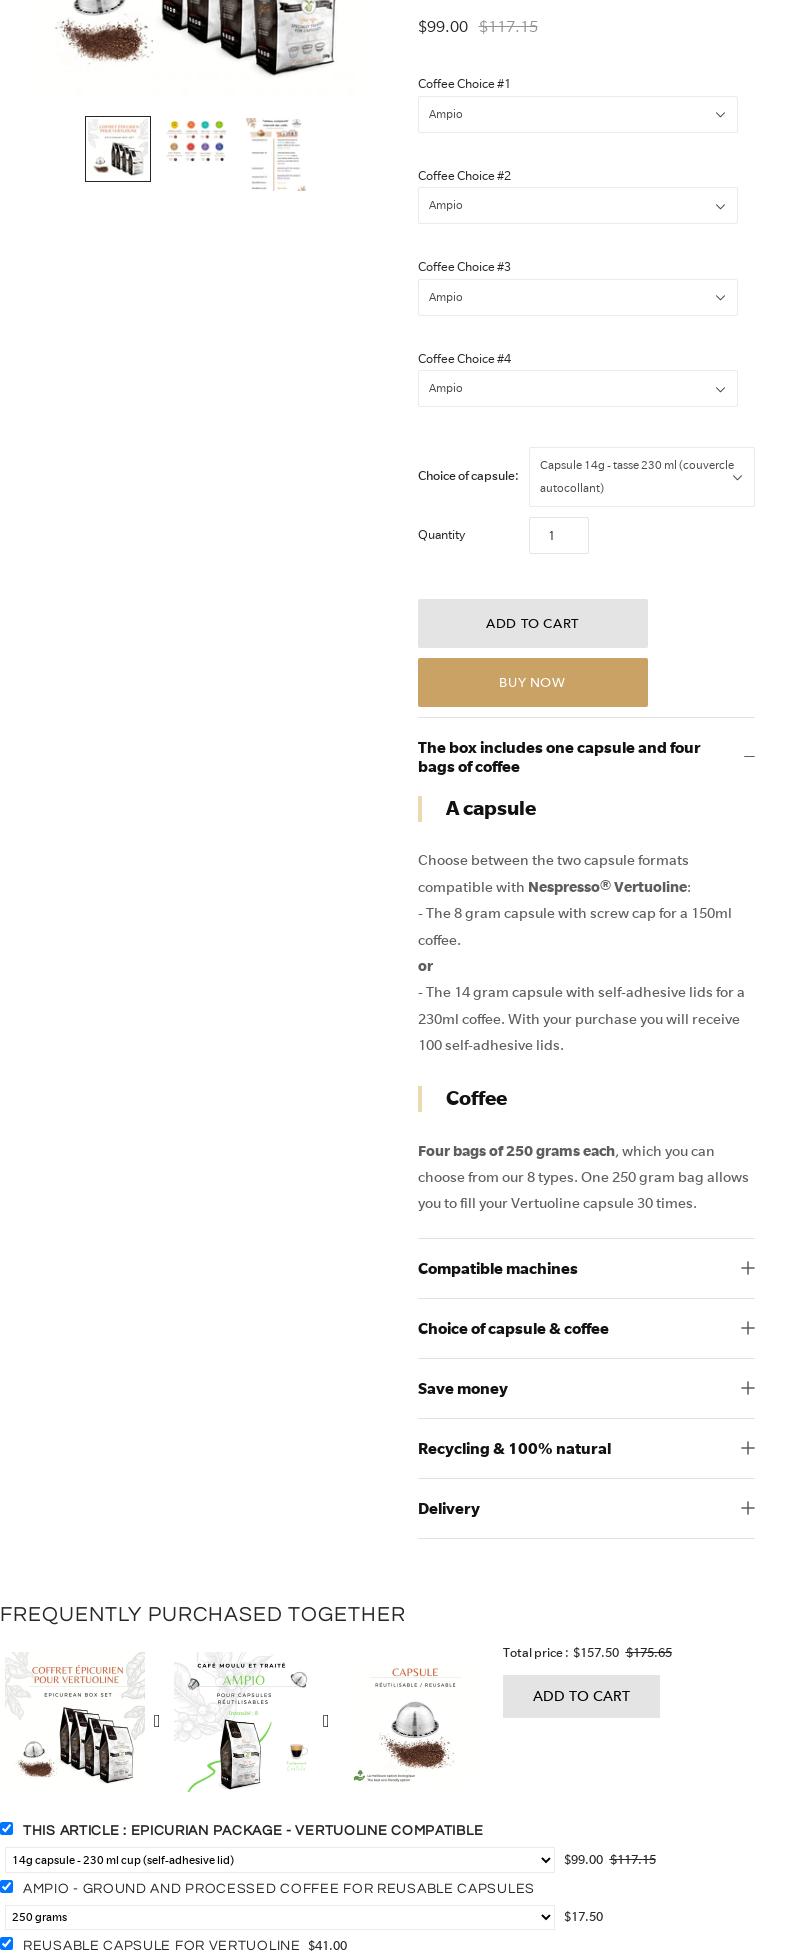Uncheck the Epicurian Package article checkbox

7,1828
